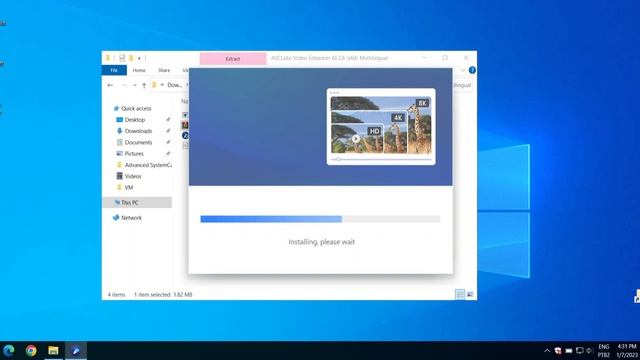The width and height of the screenshot is (640, 360).
Task: Open the Share ribbon tab in Explorer
Action: (164, 70)
